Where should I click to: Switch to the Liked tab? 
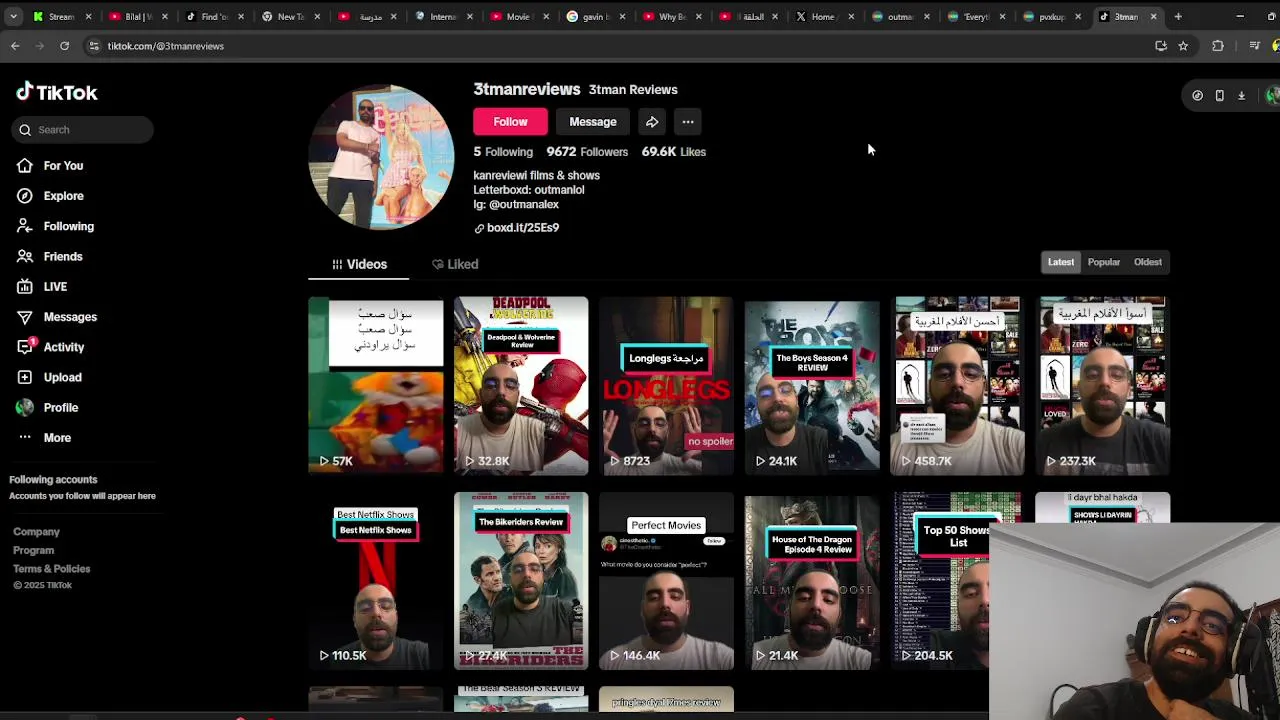[455, 264]
